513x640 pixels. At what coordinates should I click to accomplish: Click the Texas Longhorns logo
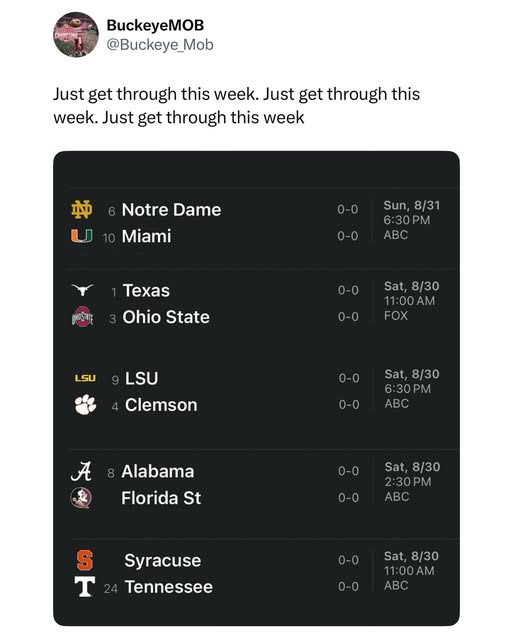click(x=83, y=290)
